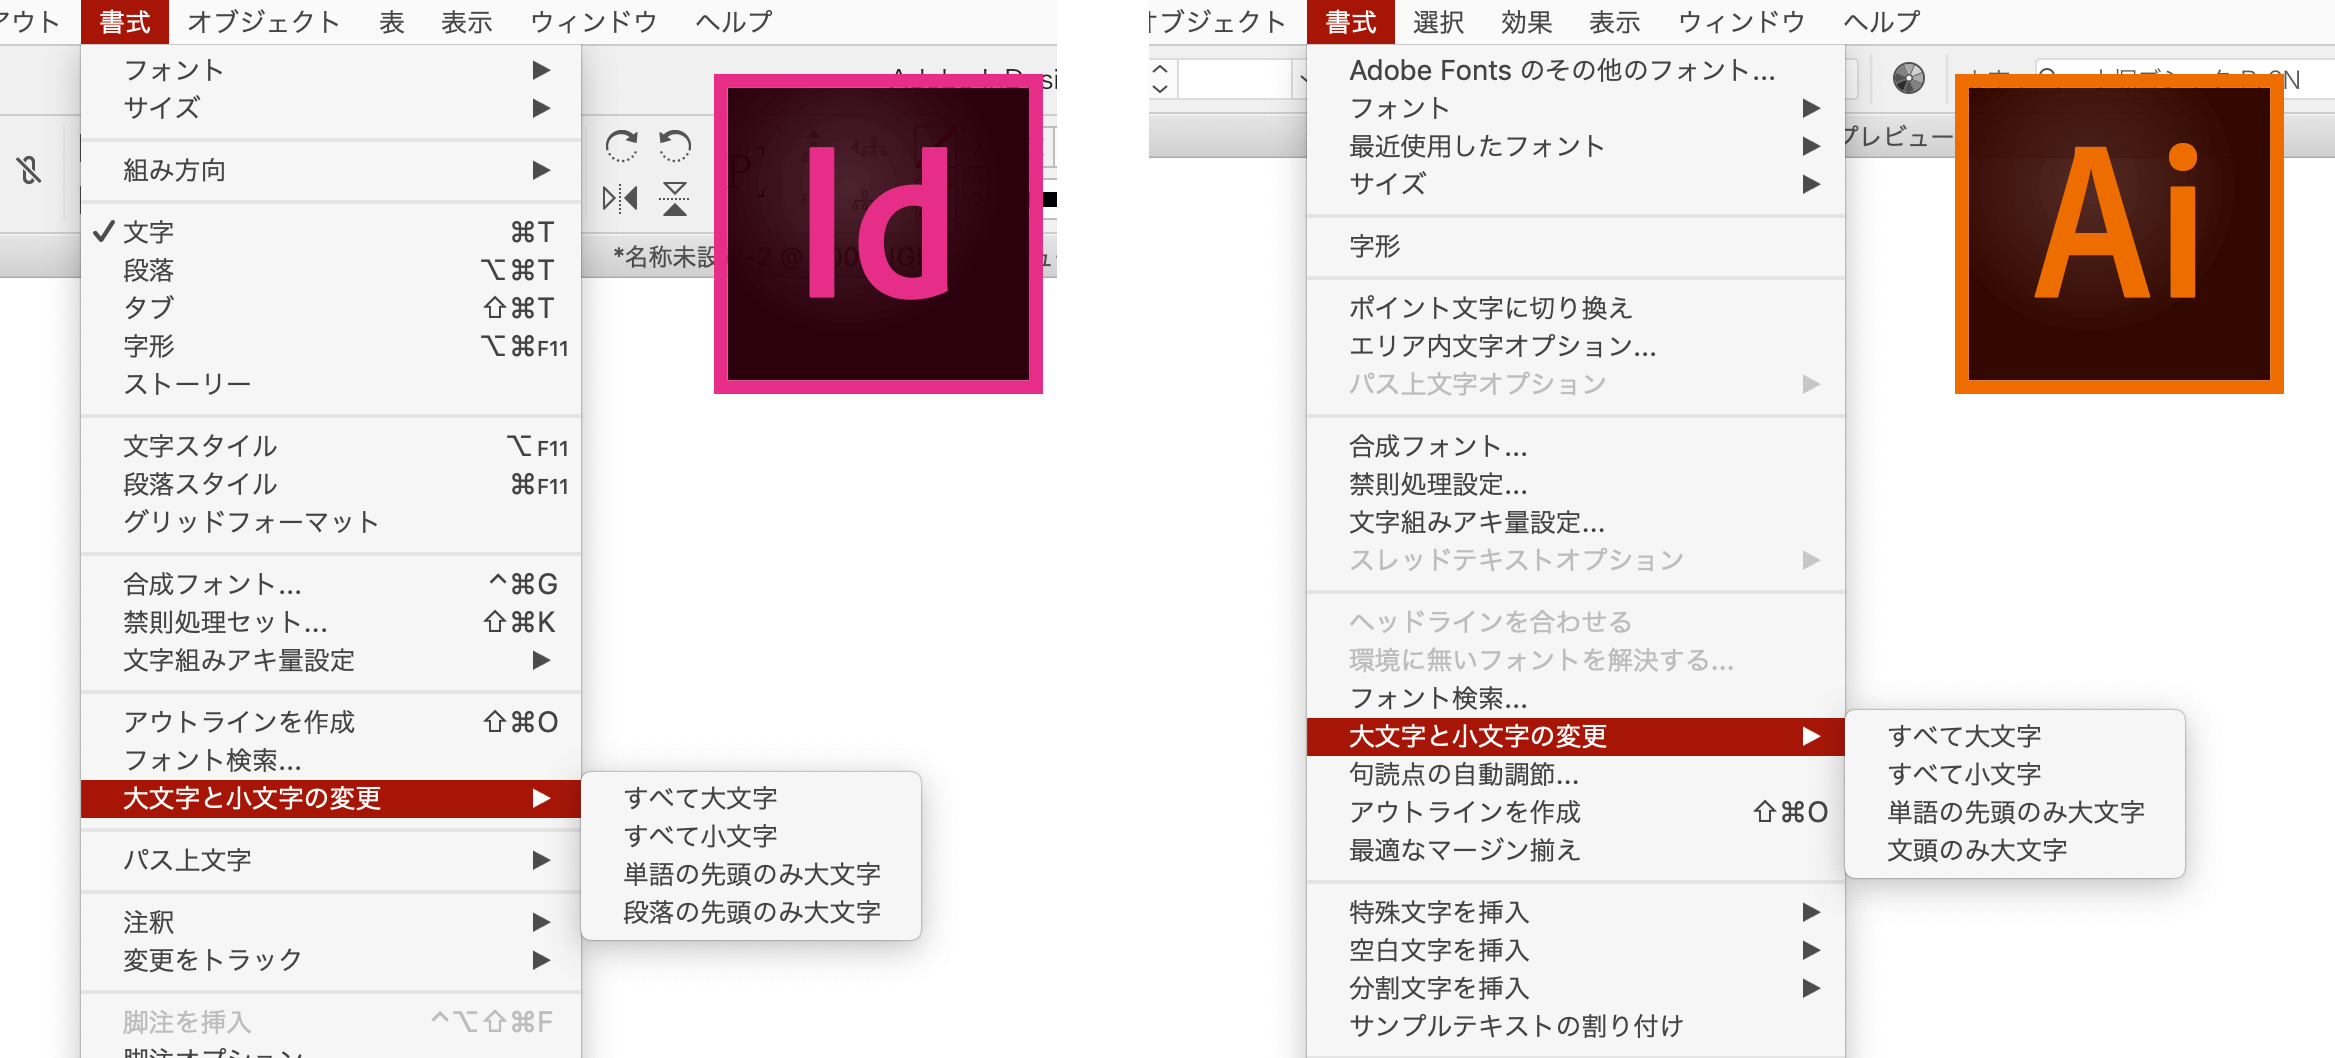Viewport: 2335px width, 1058px height.
Task: Choose フォント検索... in Illustrator menu
Action: coord(1576,698)
